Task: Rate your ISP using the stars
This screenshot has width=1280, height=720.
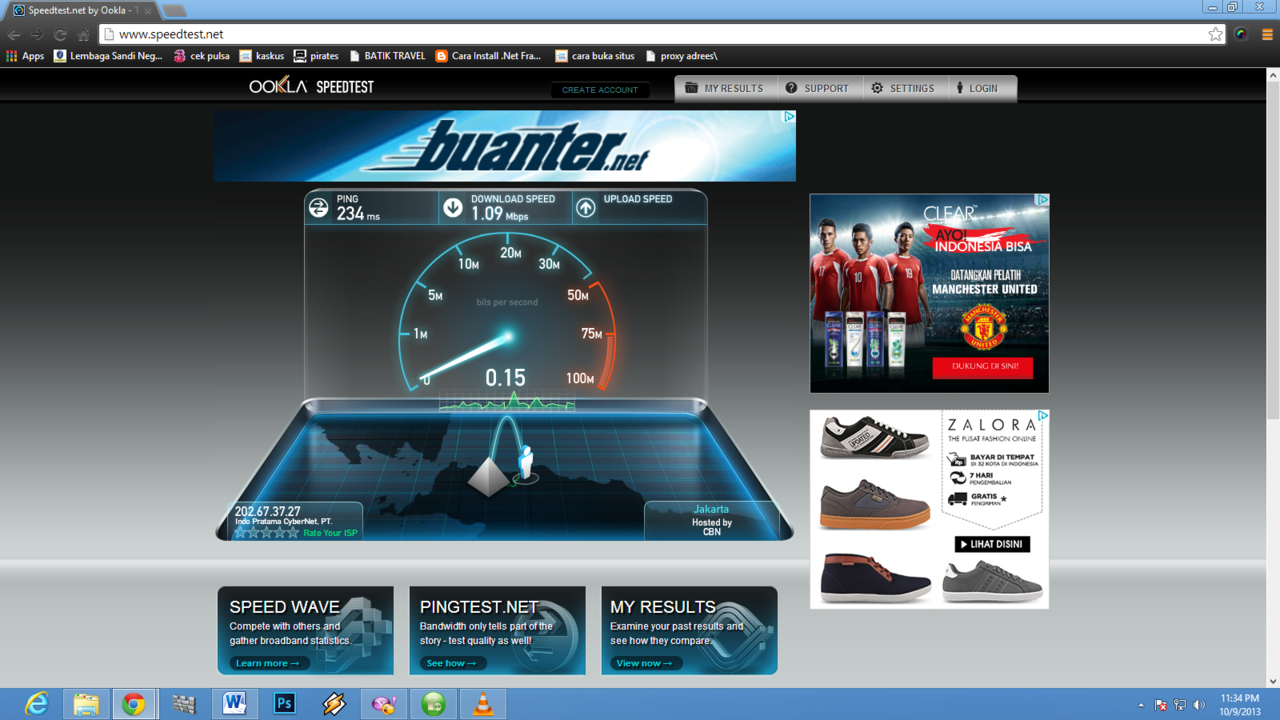Action: click(x=267, y=533)
